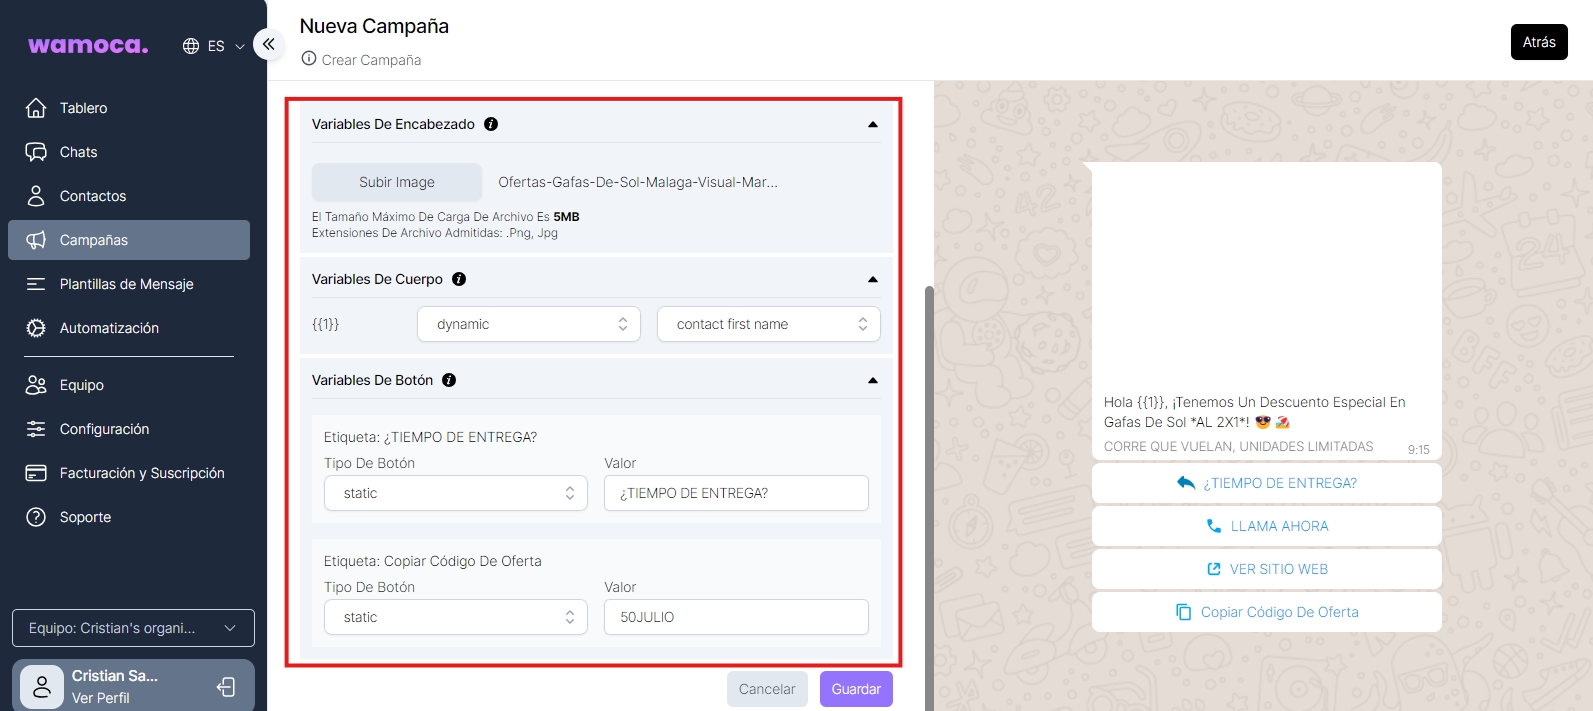Collapse the Variables De Botón section
This screenshot has width=1593, height=711.
872,381
